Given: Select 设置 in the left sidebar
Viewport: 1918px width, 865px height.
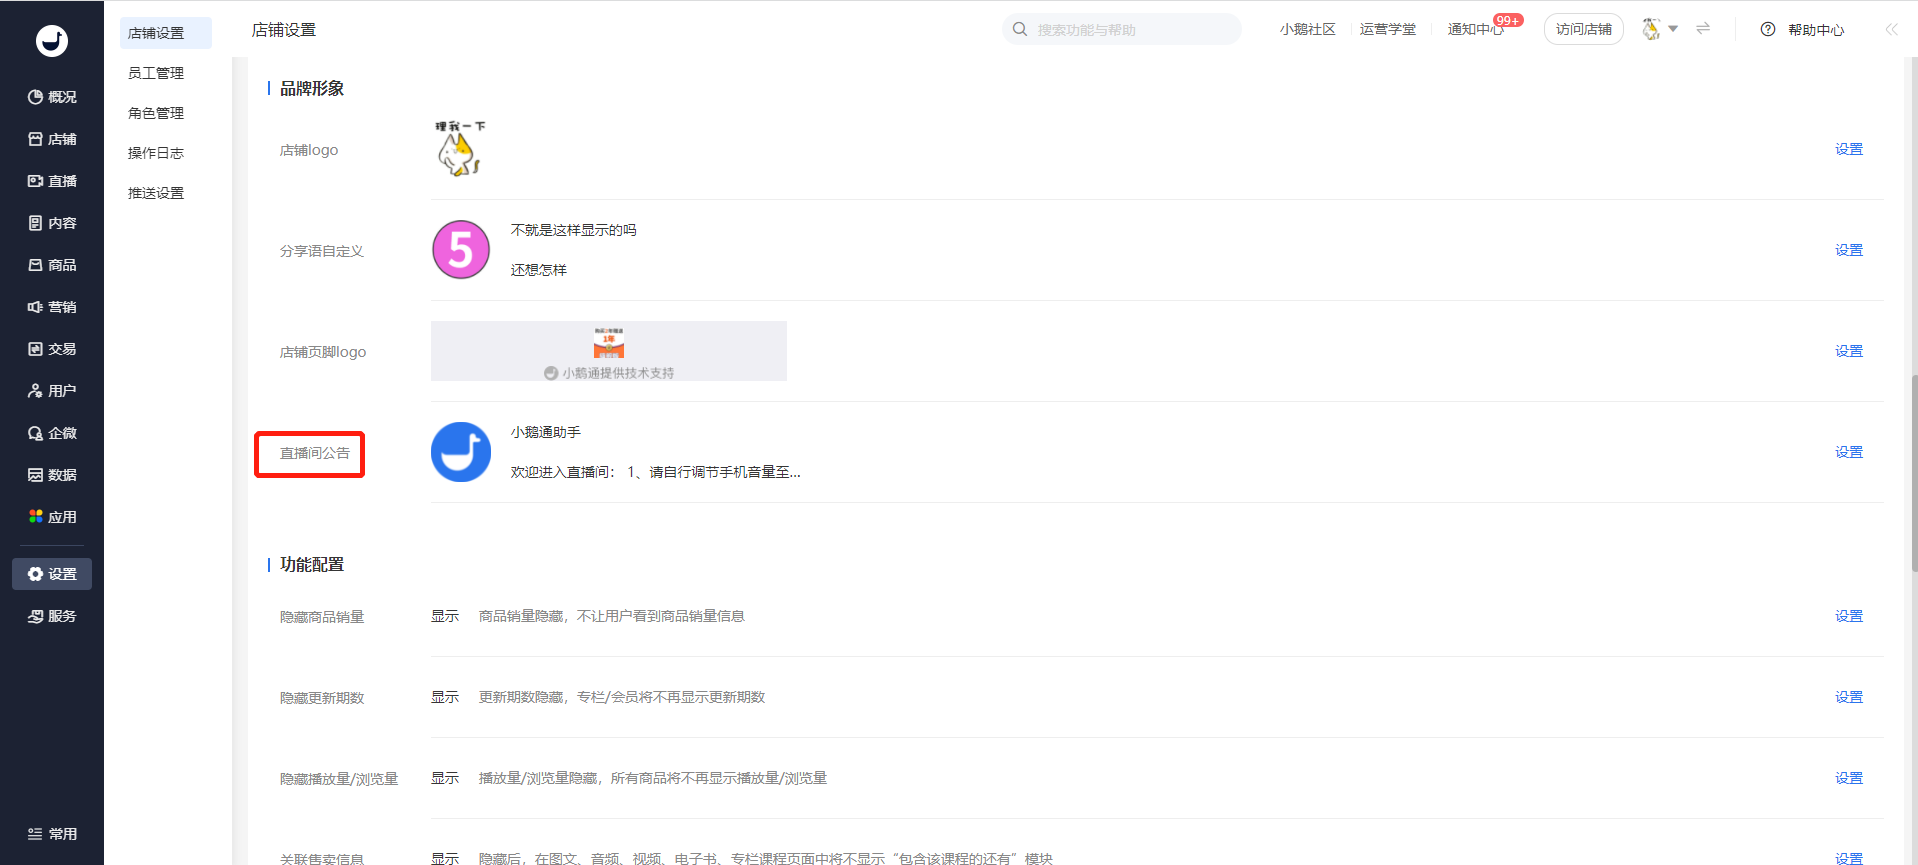Looking at the screenshot, I should [x=52, y=574].
